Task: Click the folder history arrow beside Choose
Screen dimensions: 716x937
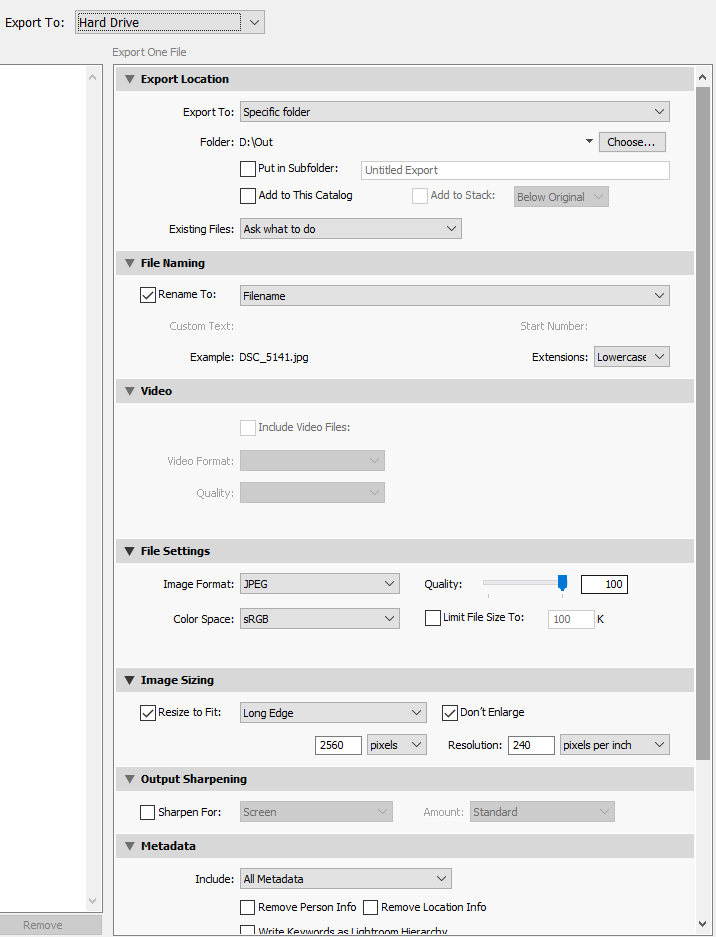Action: click(x=589, y=142)
